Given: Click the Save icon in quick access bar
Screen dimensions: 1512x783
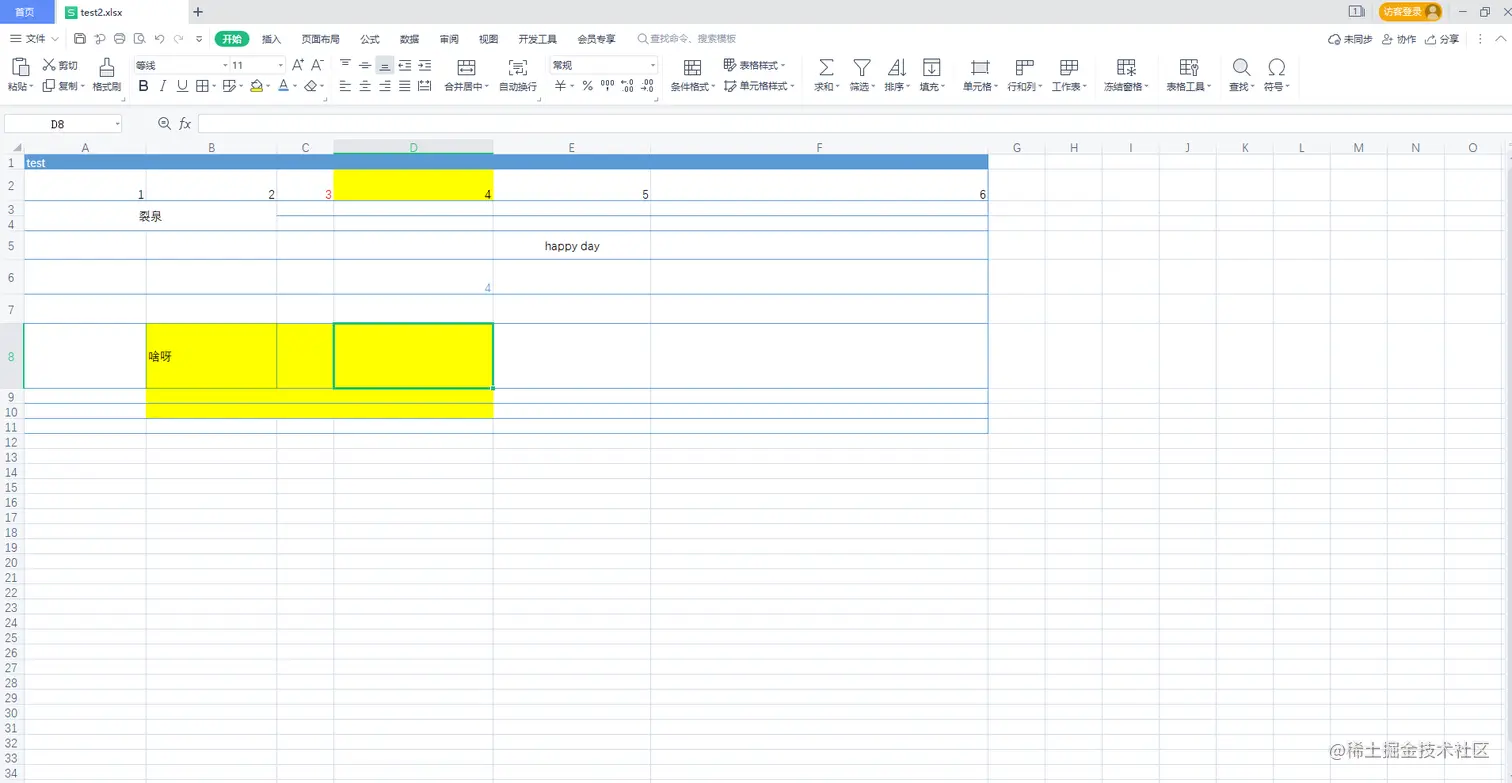Looking at the screenshot, I should tap(80, 39).
